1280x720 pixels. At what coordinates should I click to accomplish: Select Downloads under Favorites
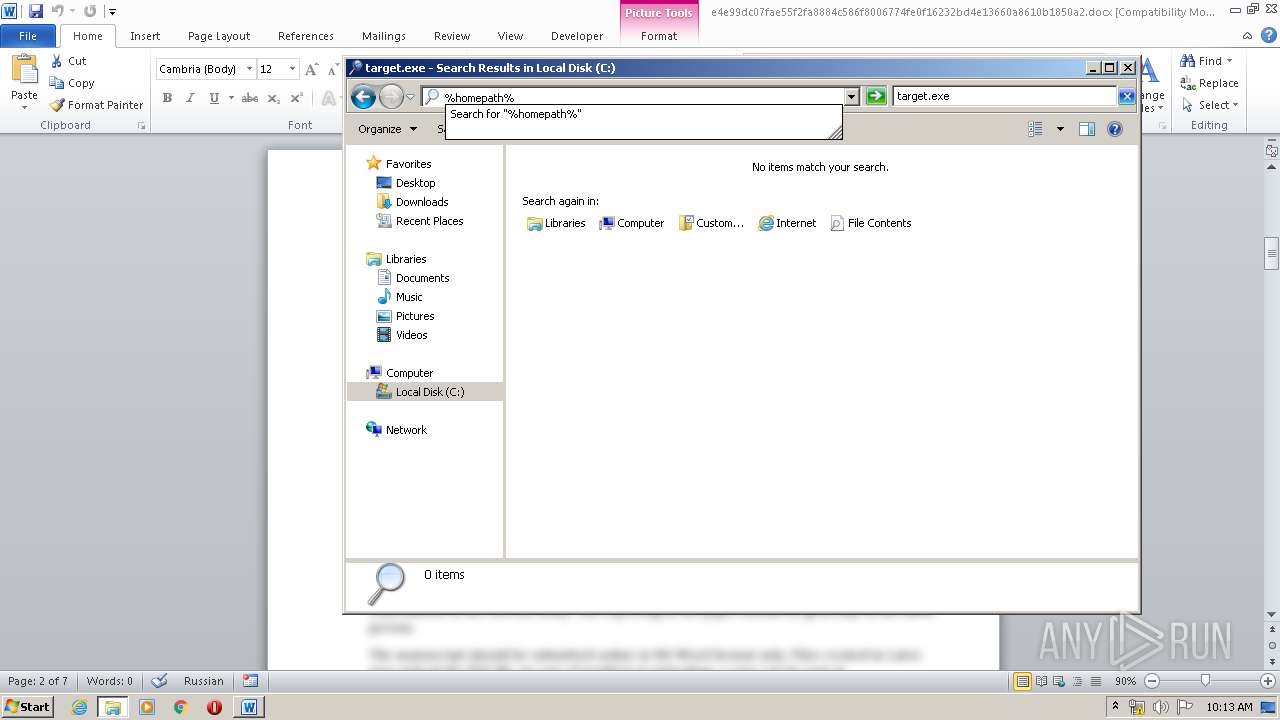click(411, 202)
